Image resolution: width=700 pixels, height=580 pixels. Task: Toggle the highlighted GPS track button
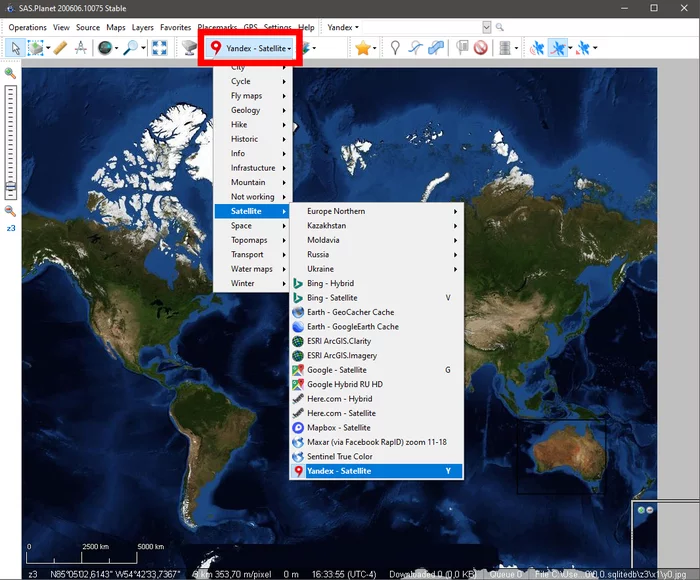(x=558, y=48)
